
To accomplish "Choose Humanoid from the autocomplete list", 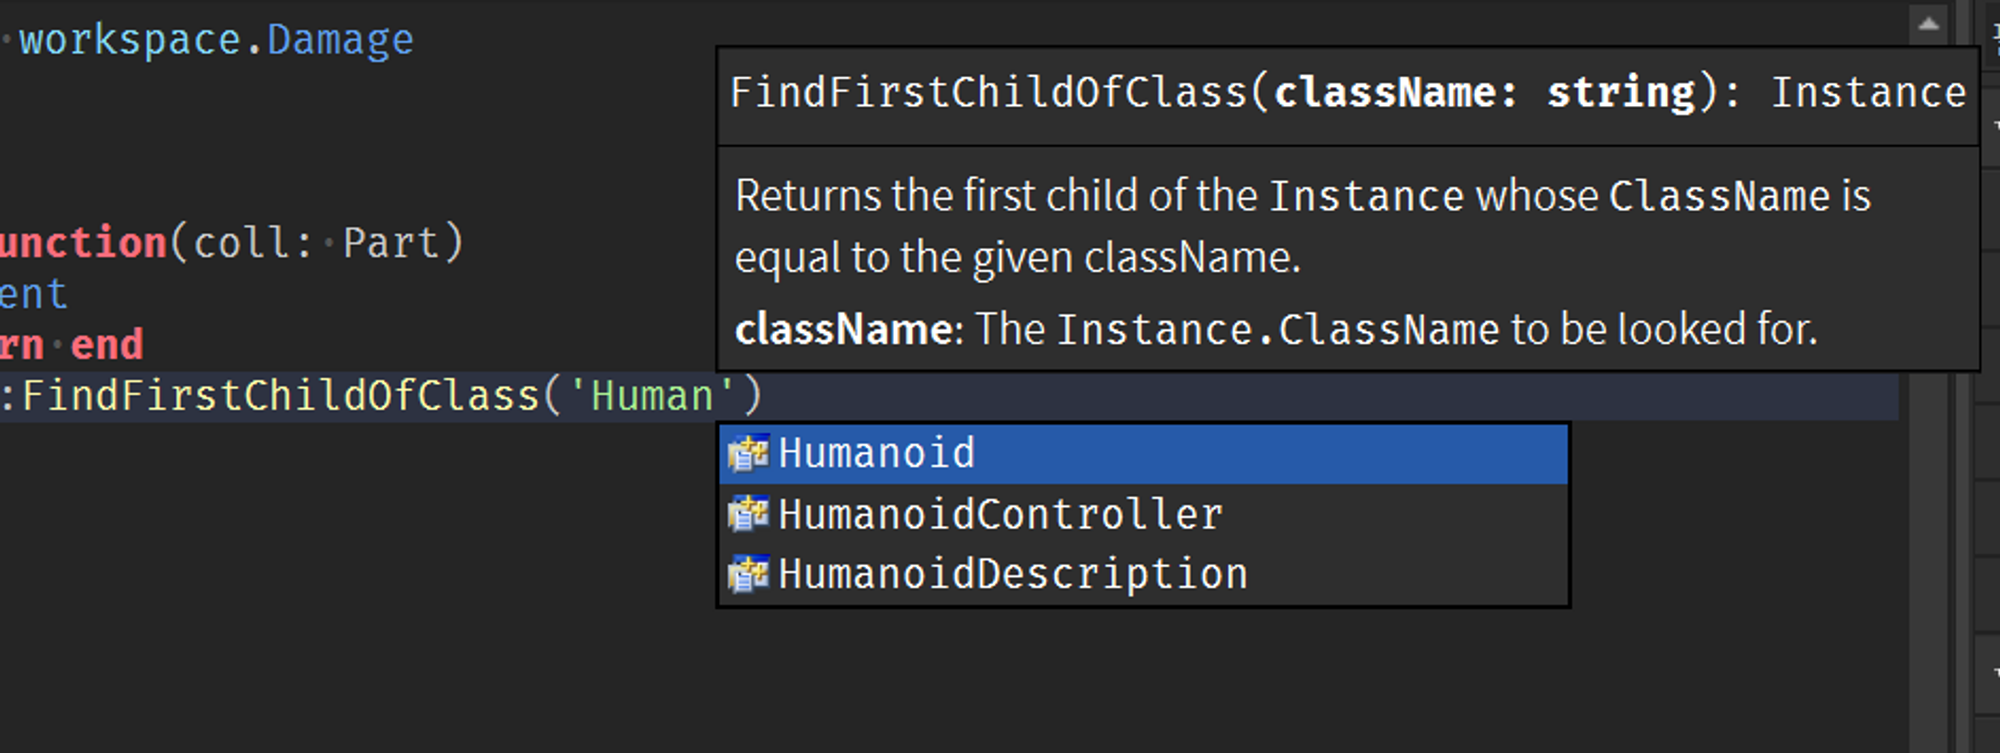I will tap(1143, 454).
